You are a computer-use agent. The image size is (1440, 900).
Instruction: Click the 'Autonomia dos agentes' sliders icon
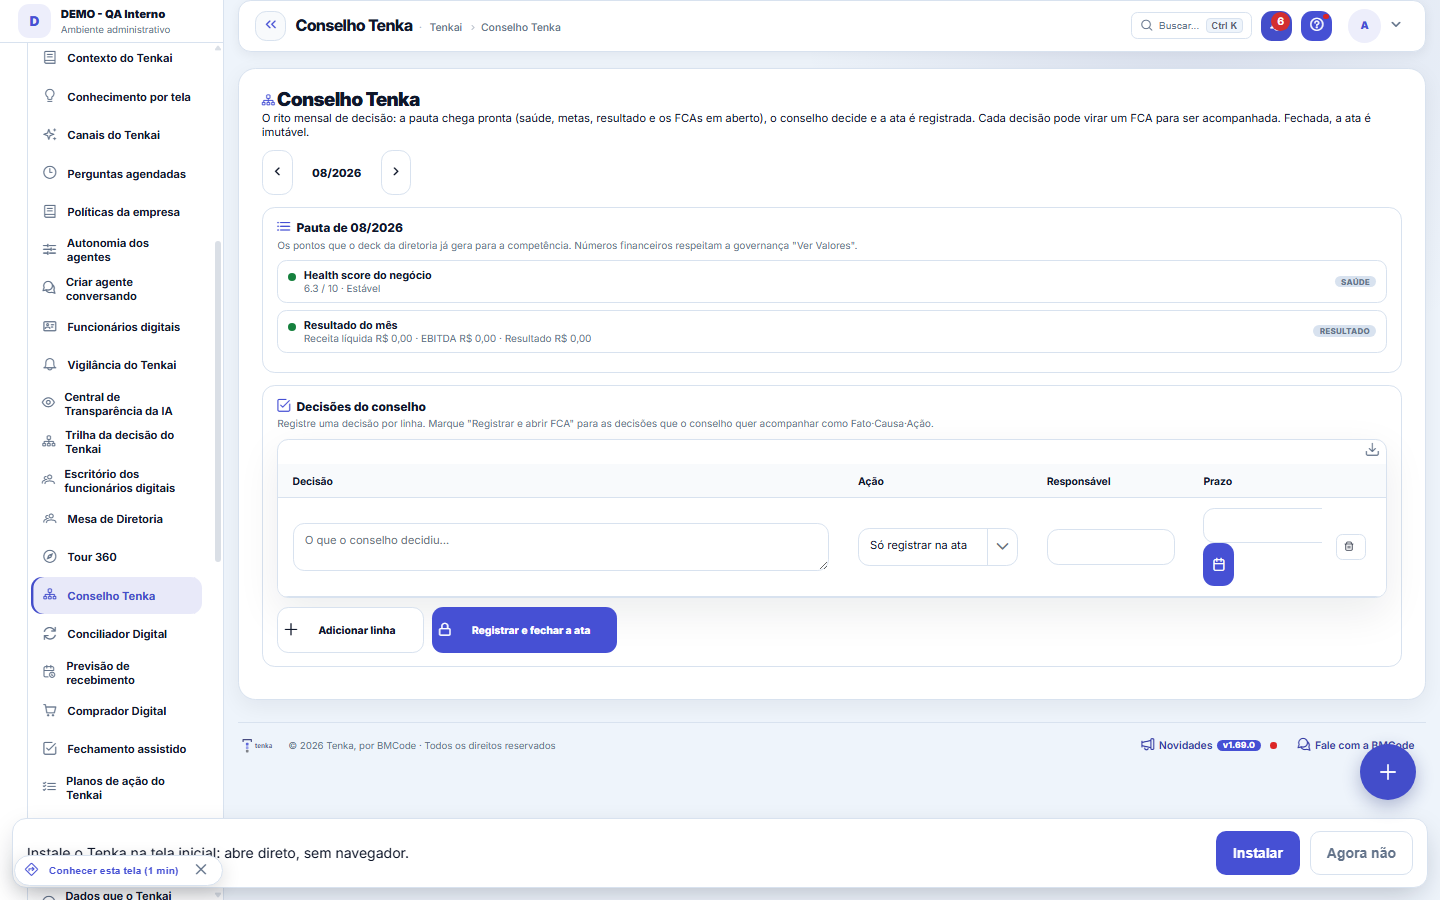click(x=49, y=250)
